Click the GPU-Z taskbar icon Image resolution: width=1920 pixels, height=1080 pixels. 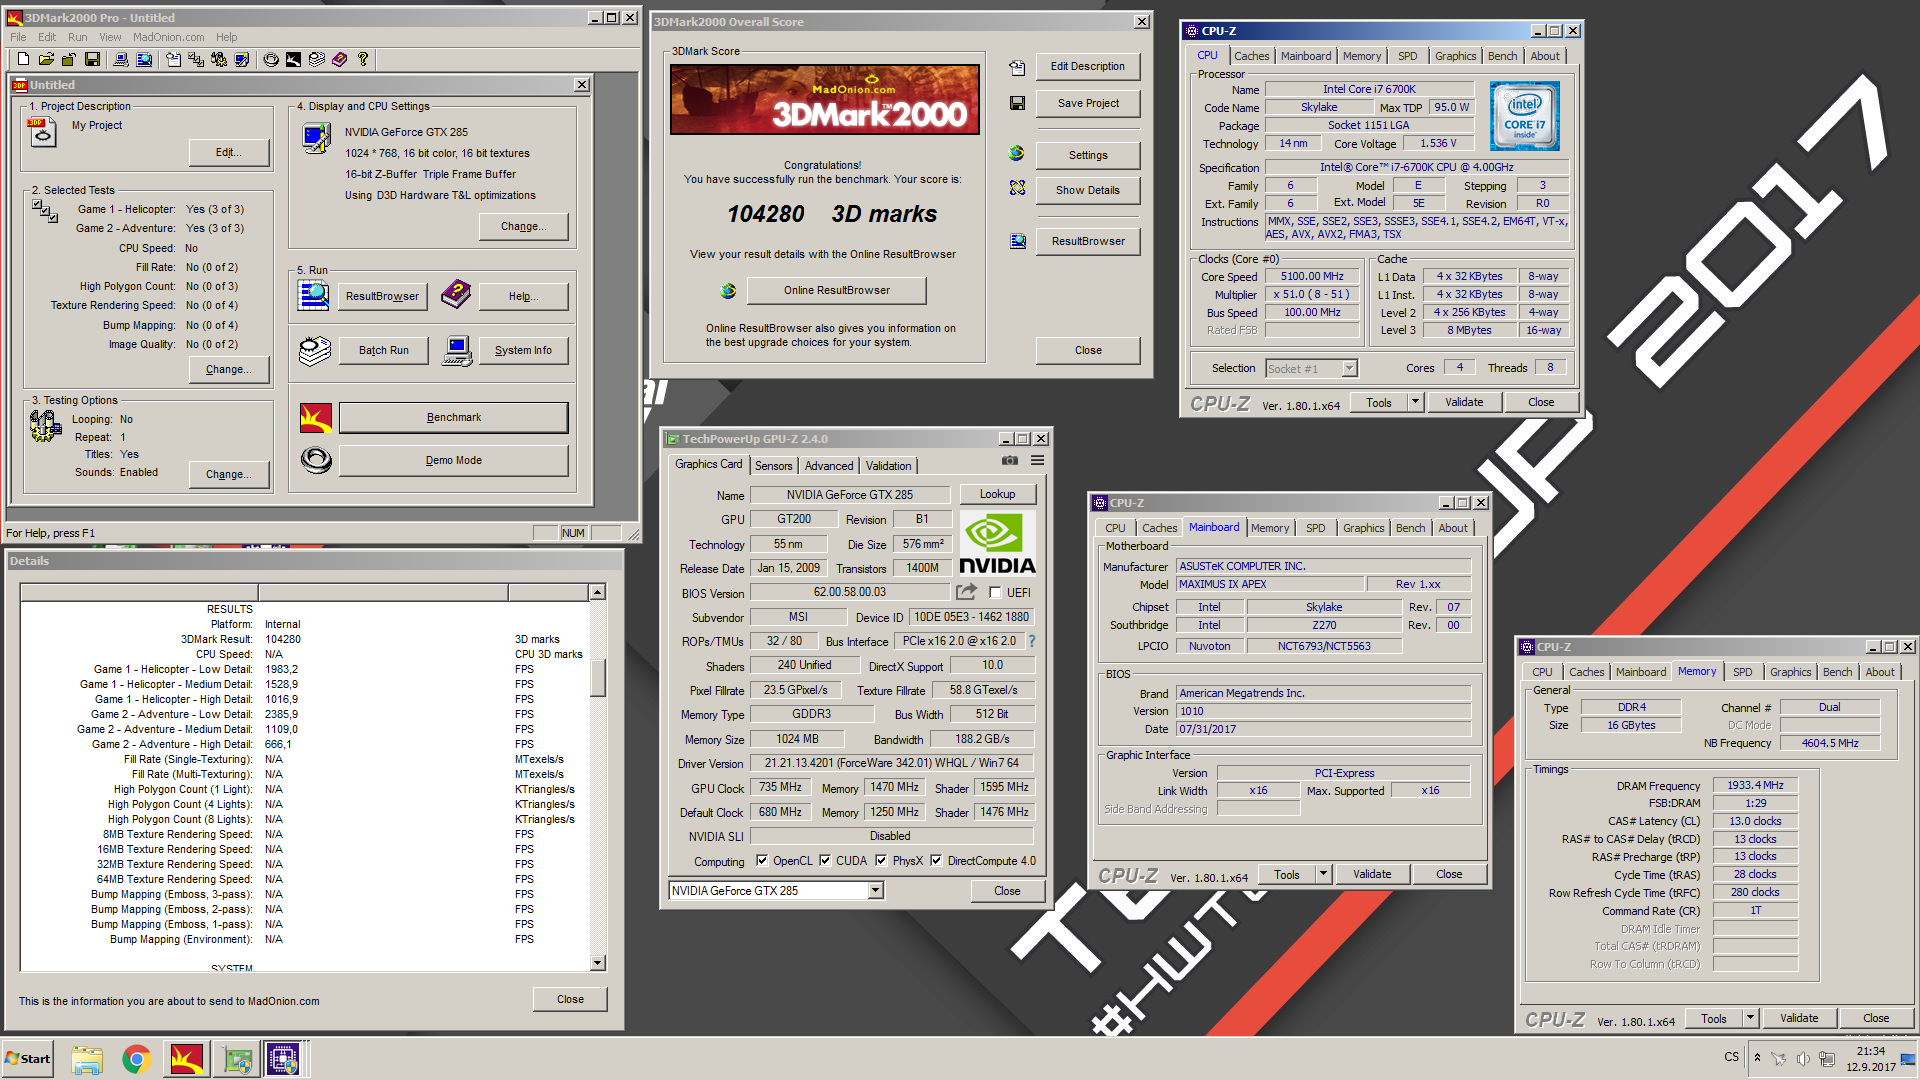(x=237, y=1059)
